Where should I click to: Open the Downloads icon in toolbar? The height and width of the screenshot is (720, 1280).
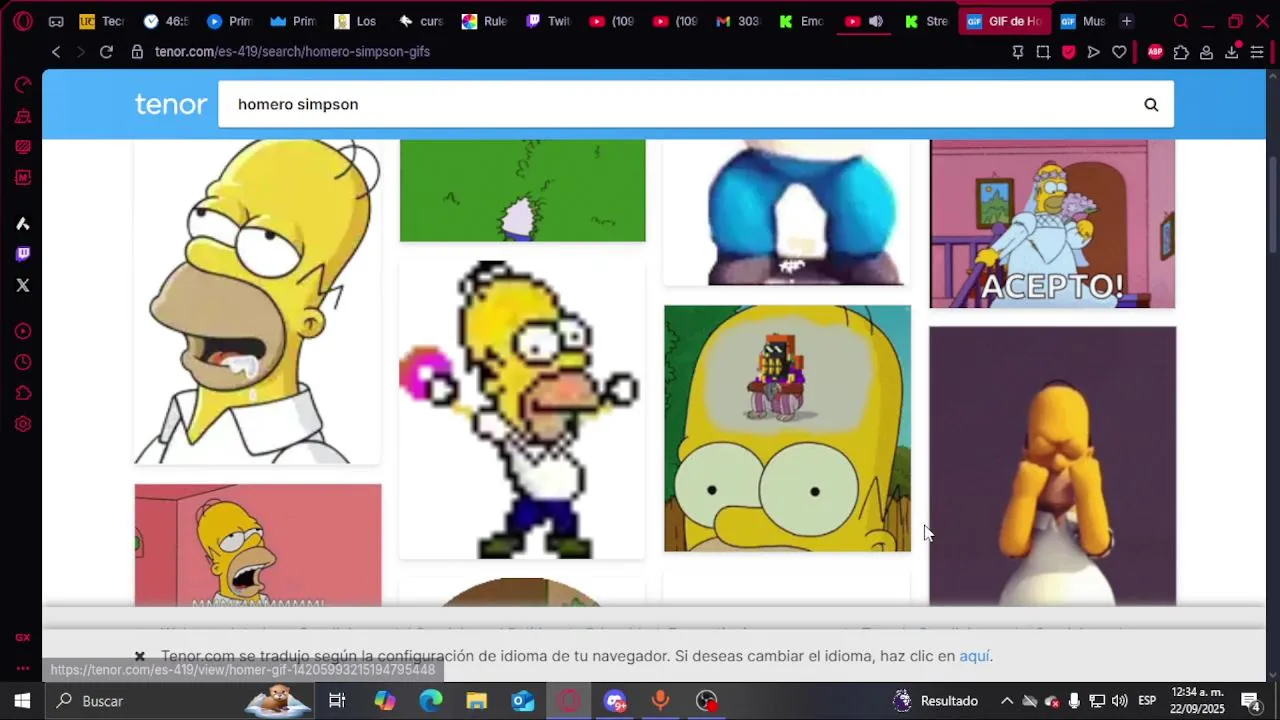pos(1232,52)
